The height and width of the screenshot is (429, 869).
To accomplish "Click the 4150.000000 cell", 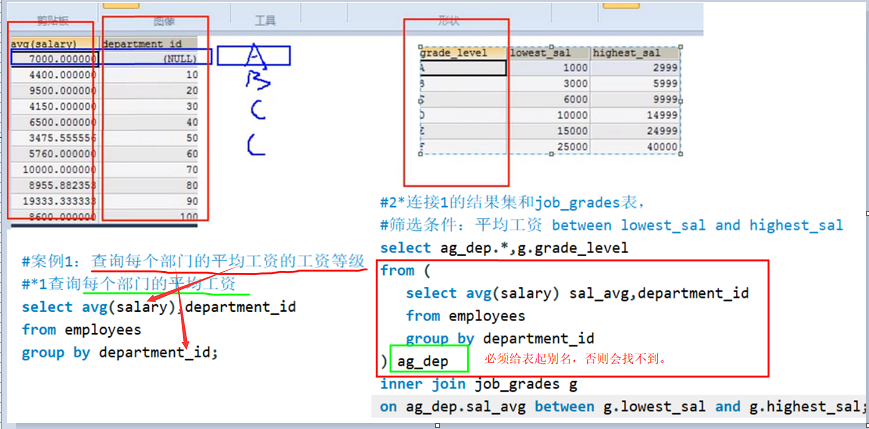I will tap(54, 106).
